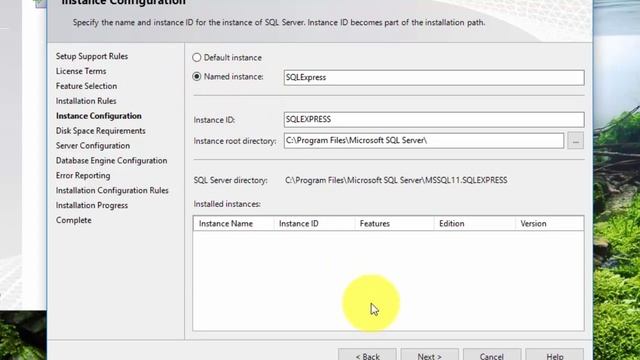Click the Next button
Image resolution: width=640 pixels, height=360 pixels.
(429, 354)
